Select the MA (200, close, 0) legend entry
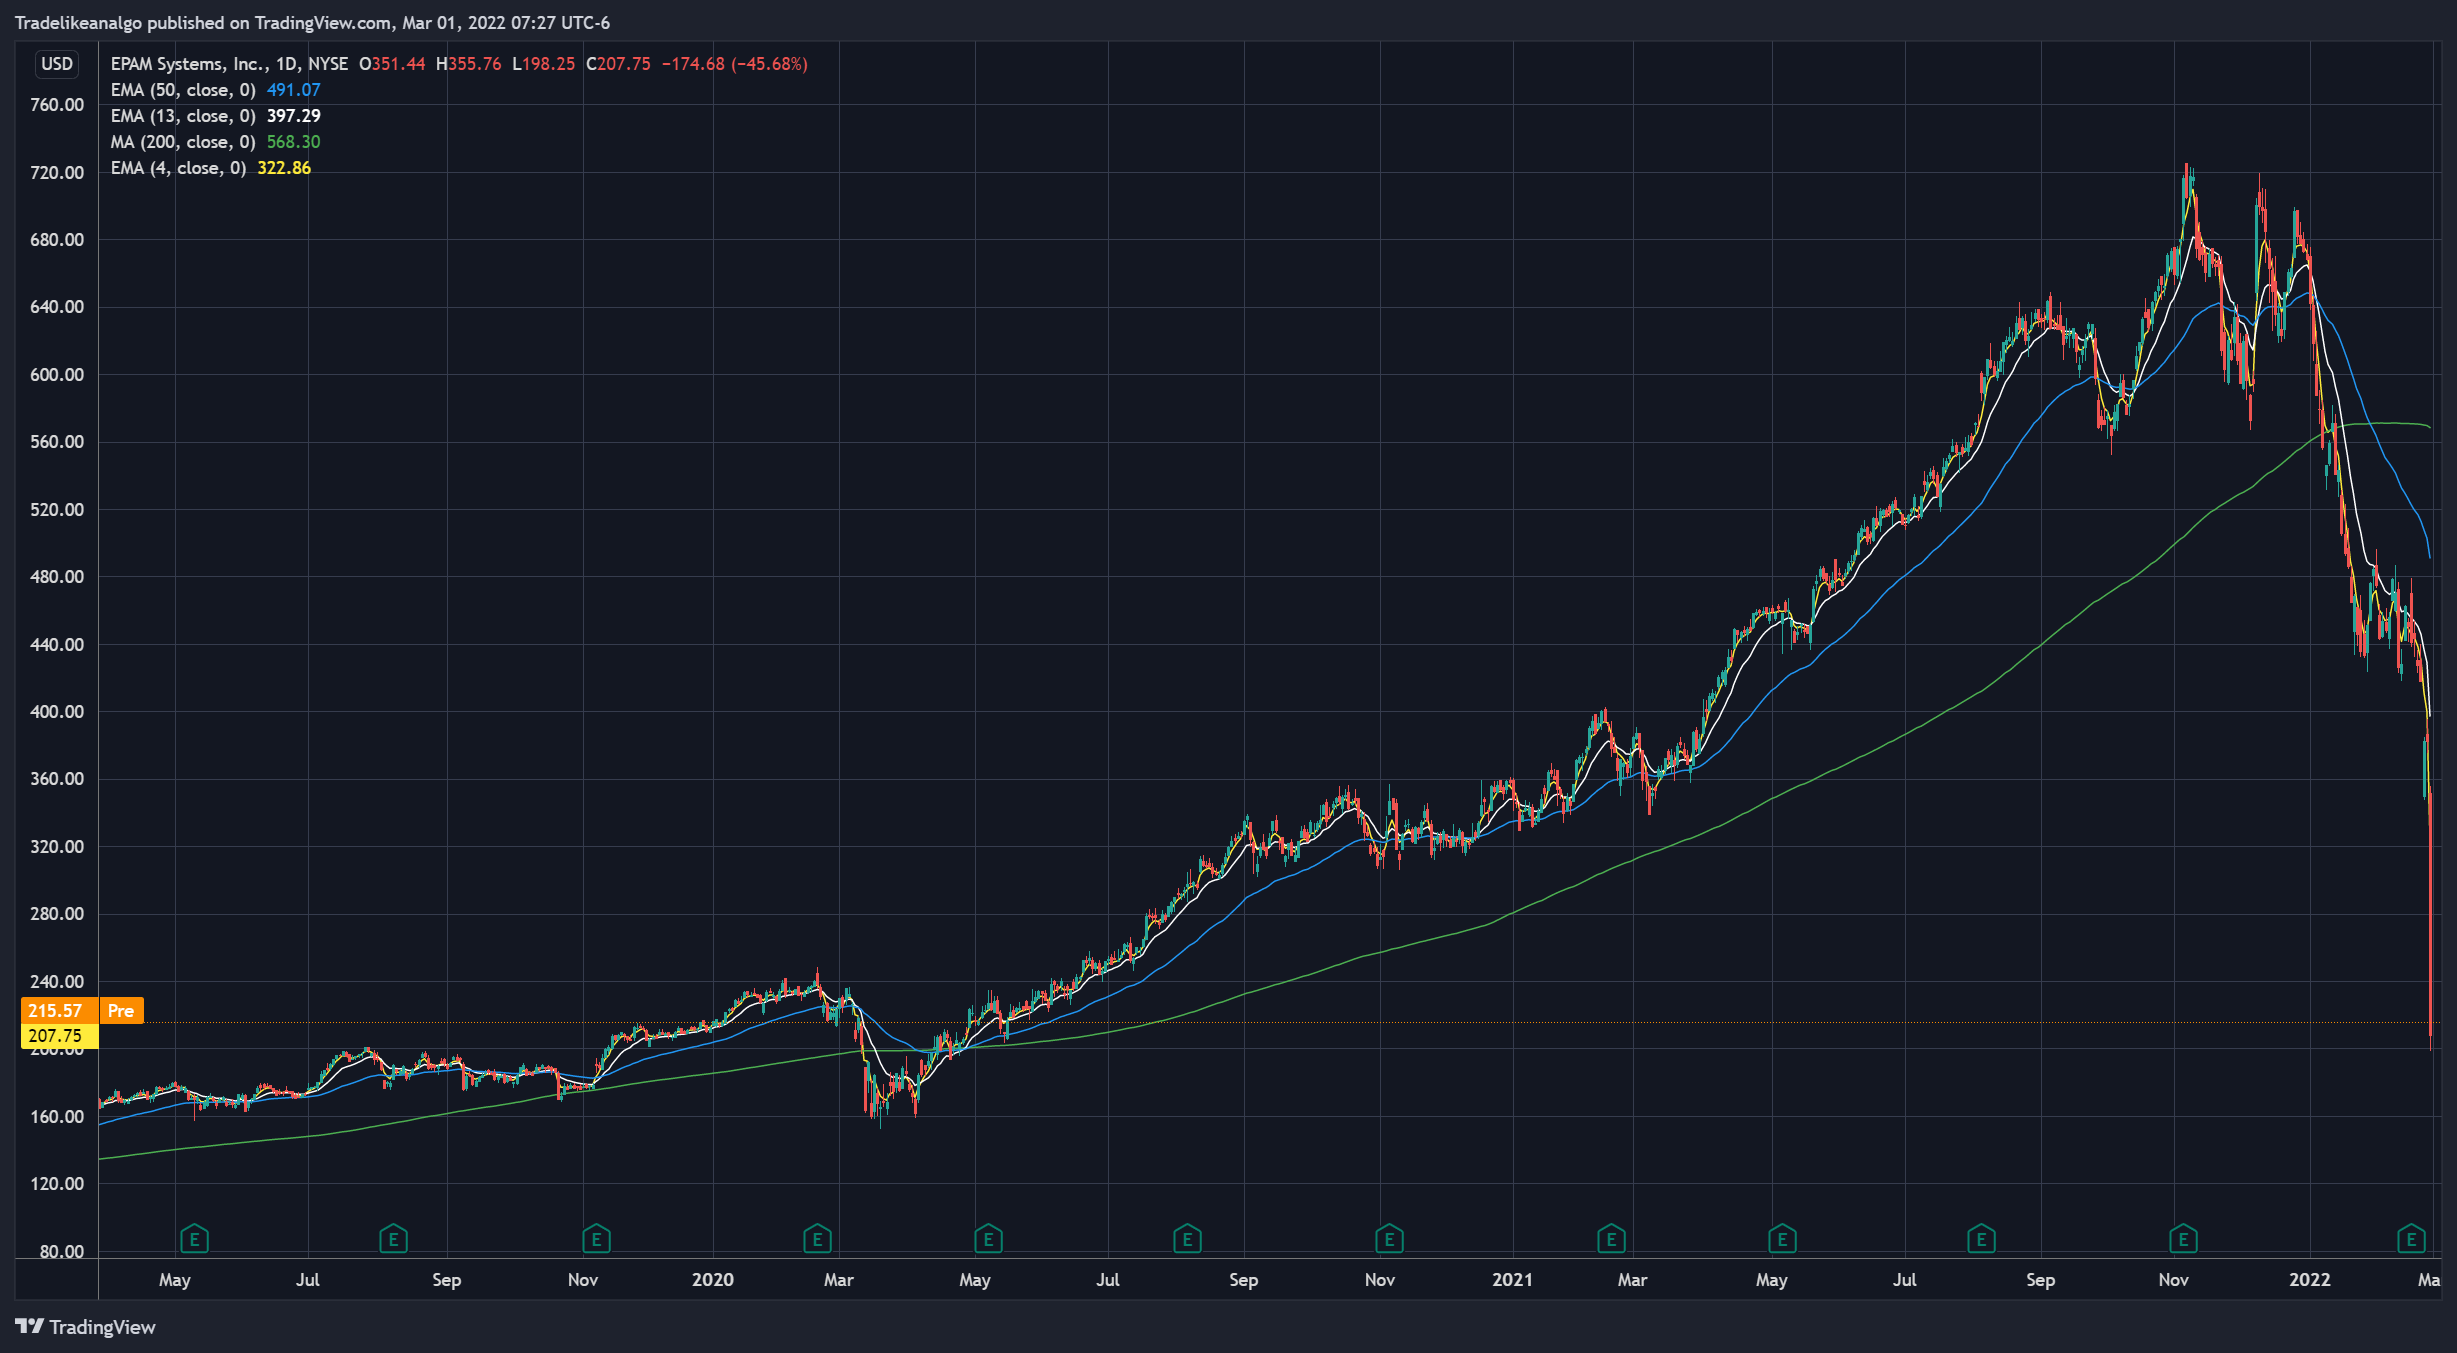Screen dimensions: 2457x1353 183,142
